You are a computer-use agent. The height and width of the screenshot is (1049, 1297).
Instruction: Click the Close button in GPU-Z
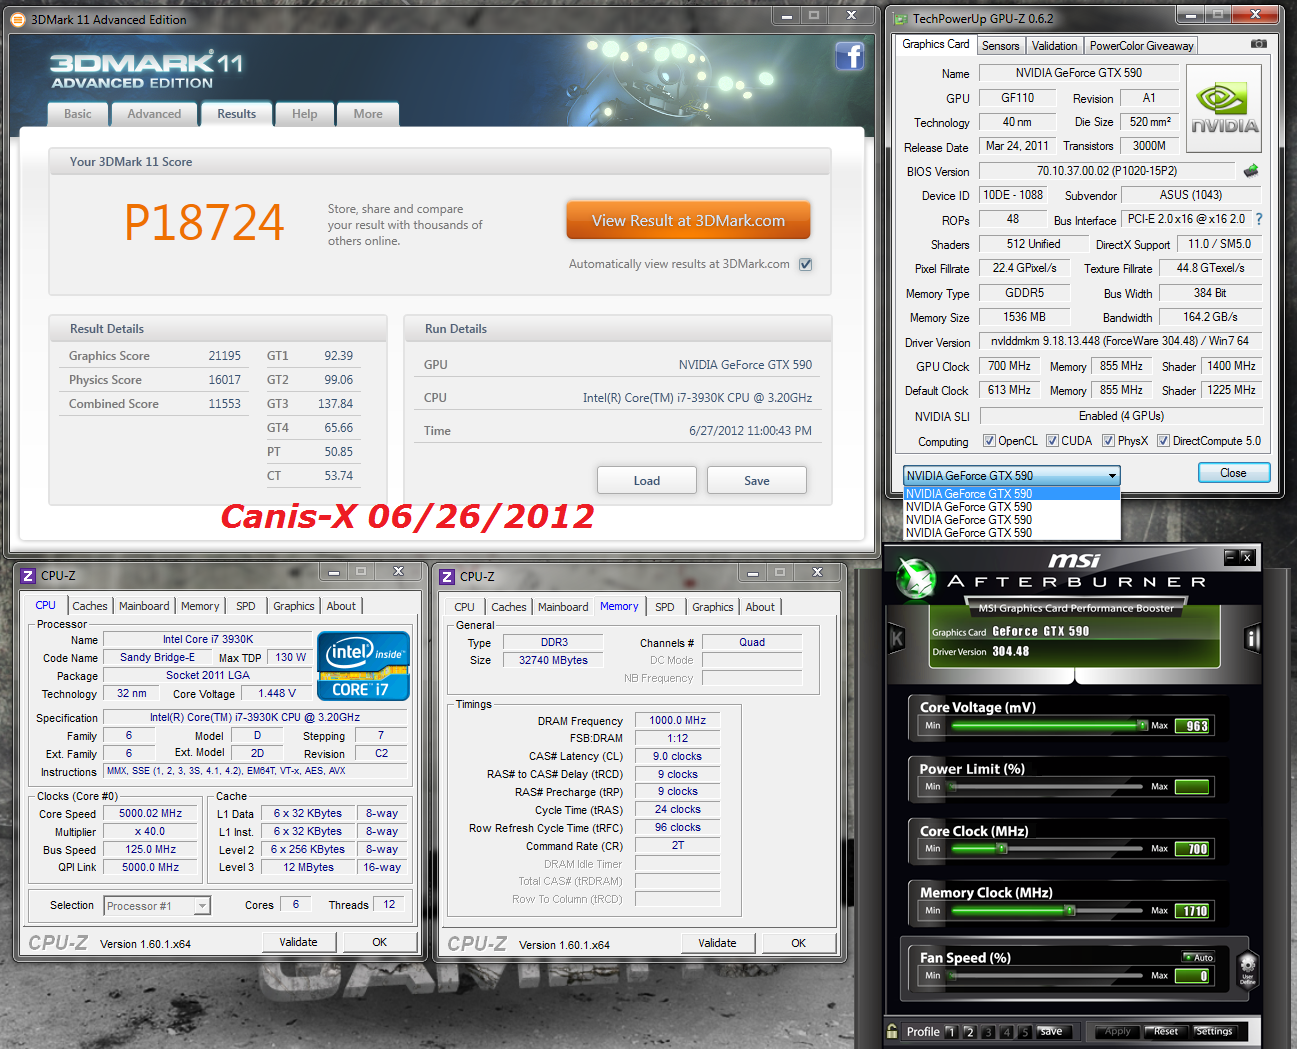(1233, 473)
